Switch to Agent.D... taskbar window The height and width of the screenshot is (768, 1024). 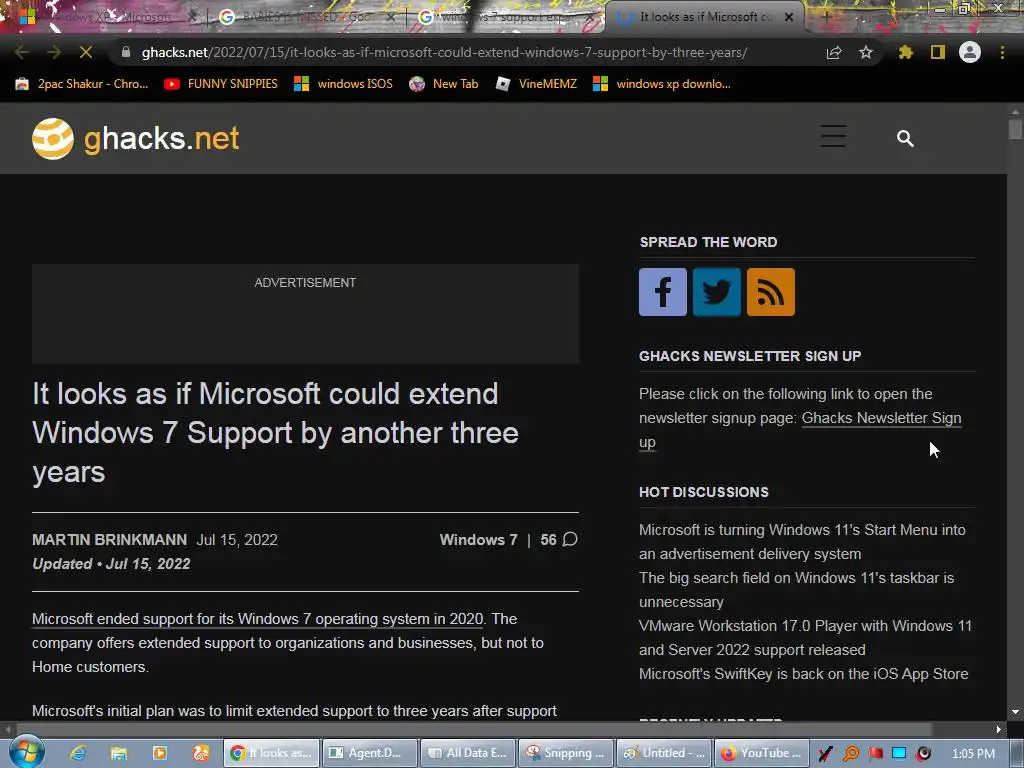pos(371,753)
